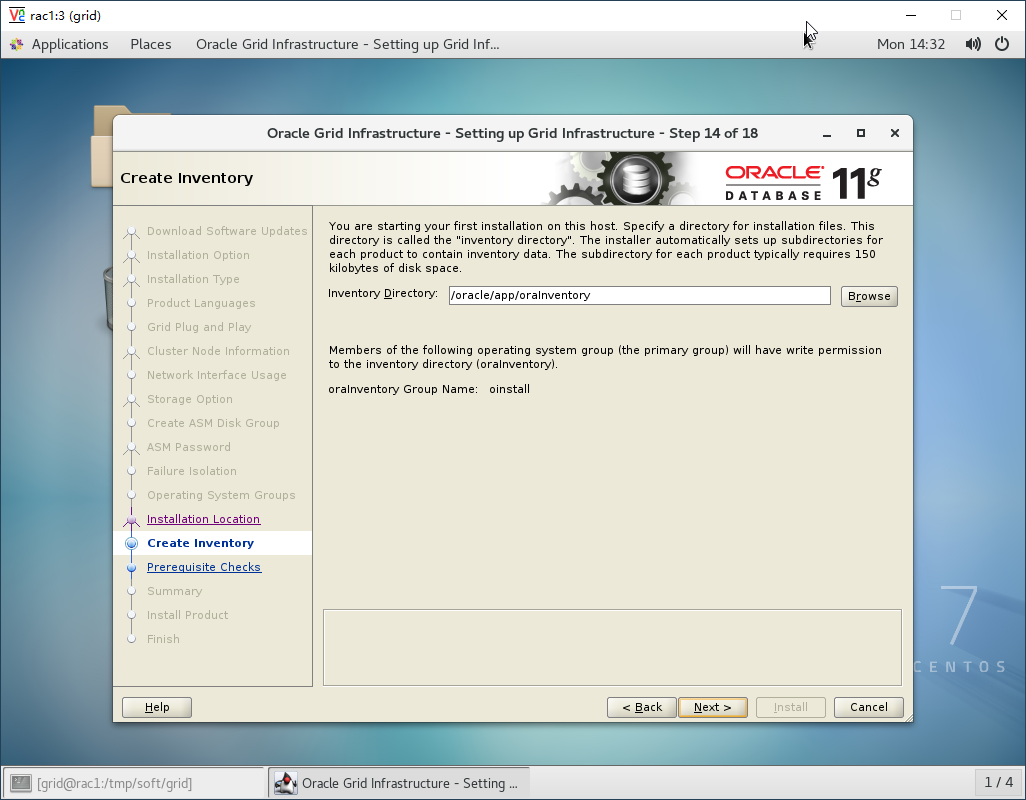
Task: Click the Oracle installer icon in taskbar
Action: (285, 783)
